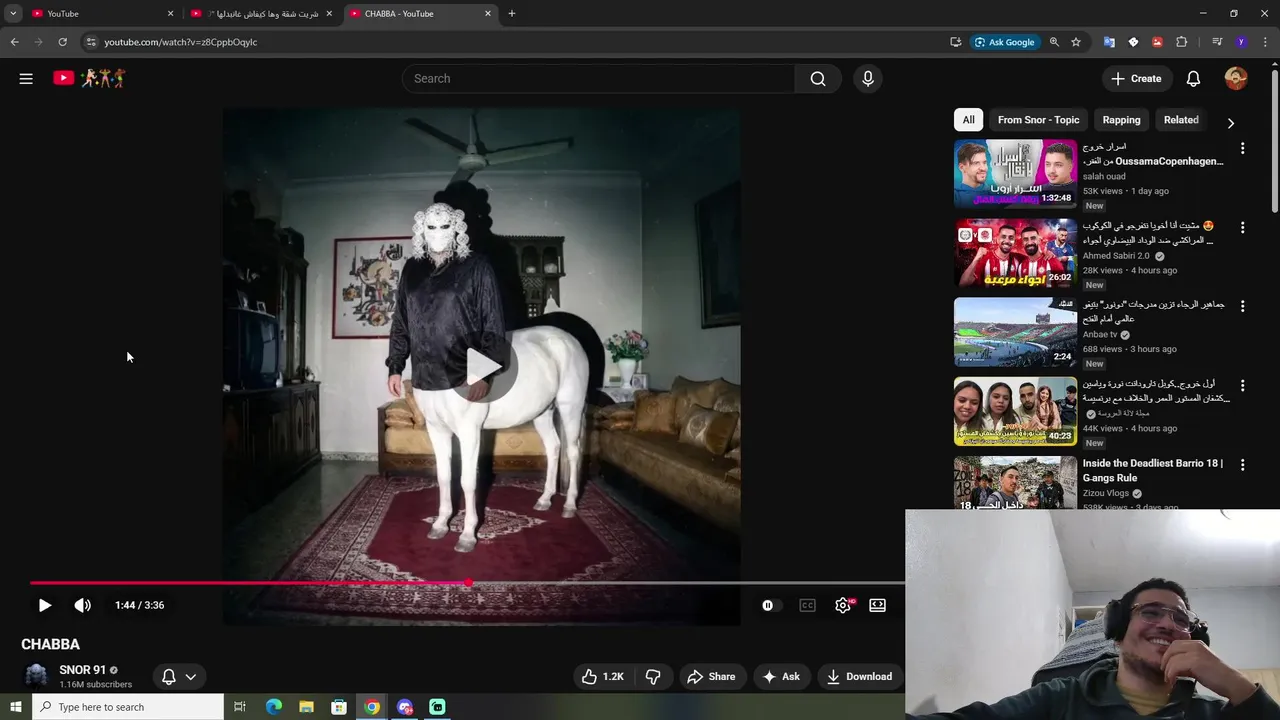The image size is (1280, 720).
Task: Open the Chrome profile Y avatar
Action: pos(1241,42)
